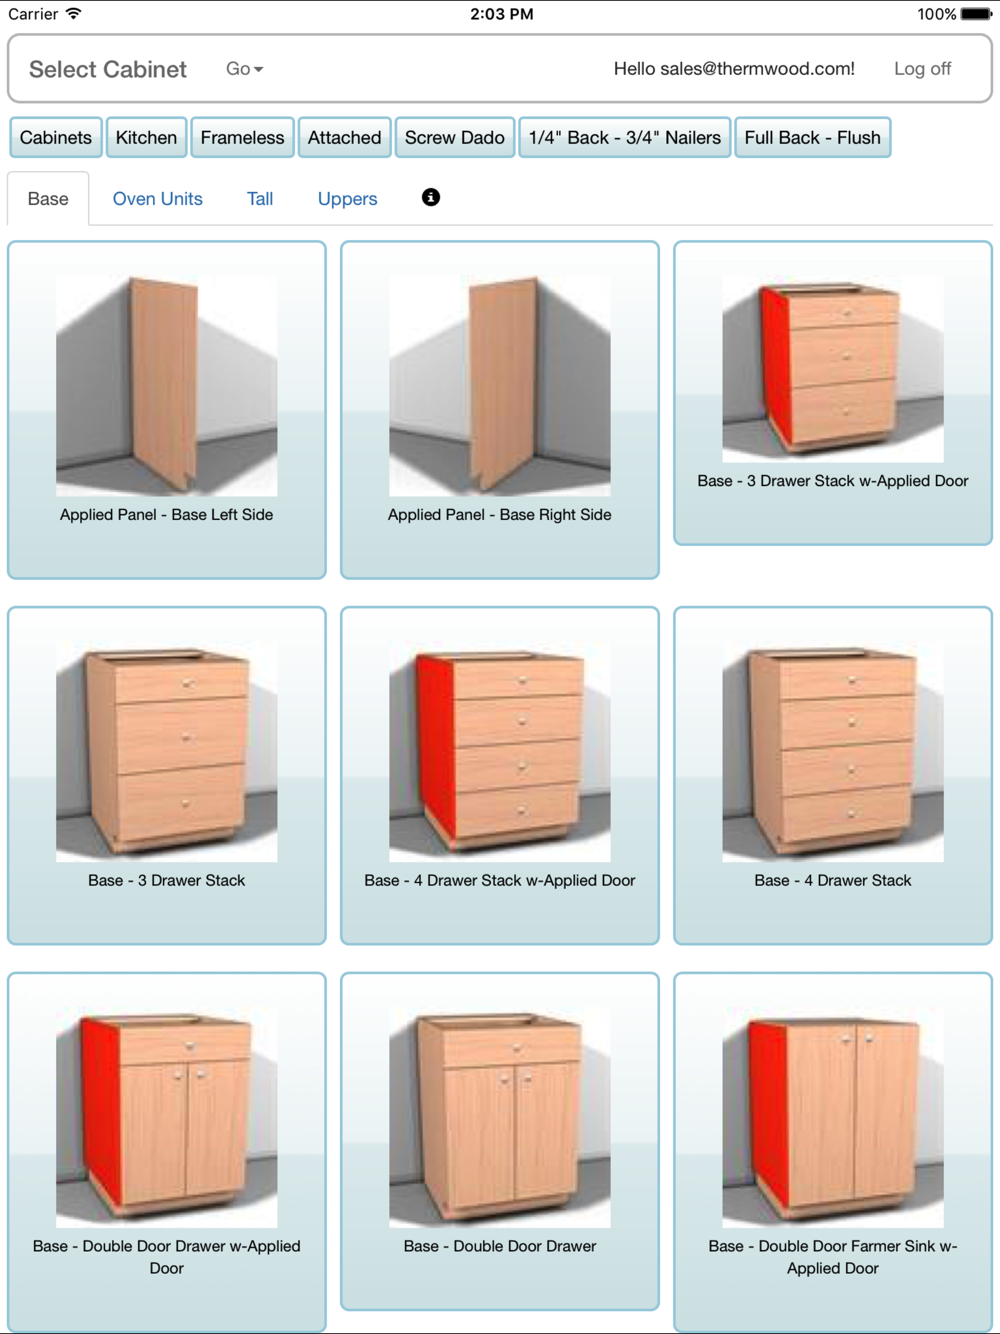This screenshot has width=1000, height=1334.
Task: Click the Cabinets breadcrumb button
Action: pyautogui.click(x=56, y=138)
